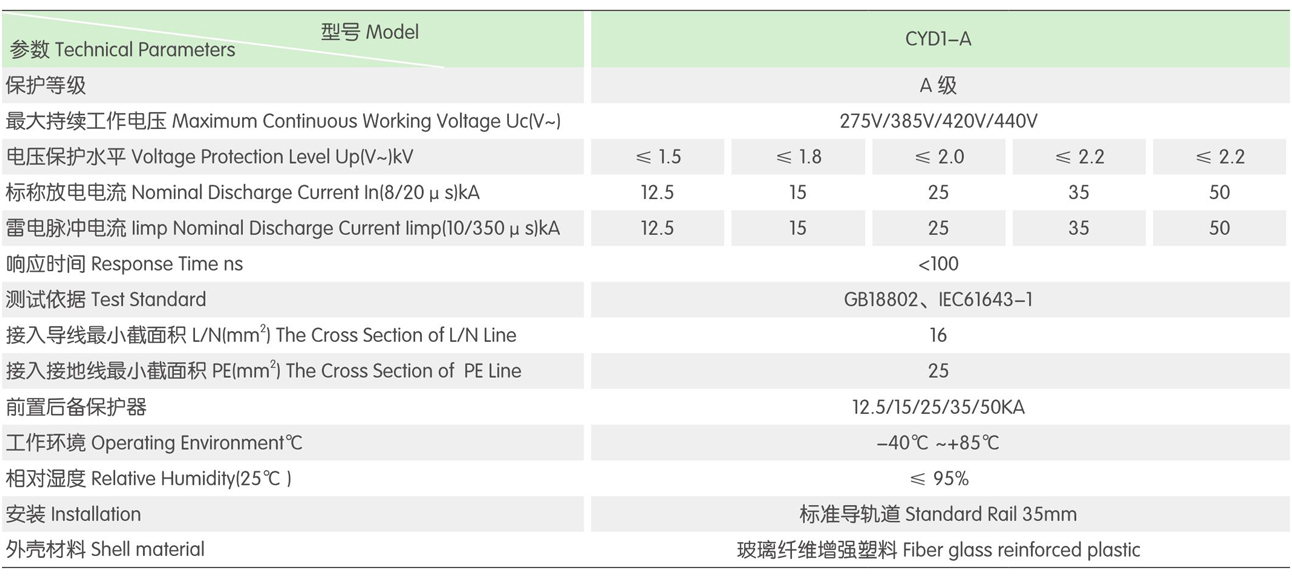Select the ≤ 2.0 voltage protection cell
Screen dimensions: 1292x578
(x=937, y=157)
